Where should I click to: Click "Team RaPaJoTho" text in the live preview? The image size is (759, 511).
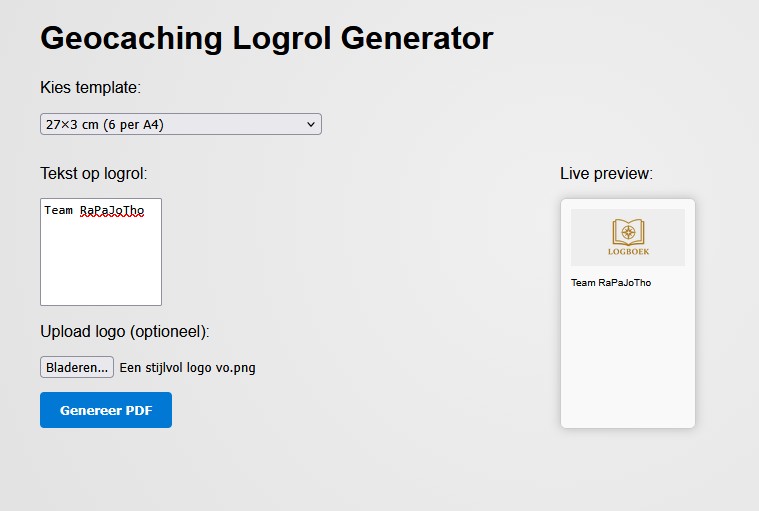[x=611, y=283]
